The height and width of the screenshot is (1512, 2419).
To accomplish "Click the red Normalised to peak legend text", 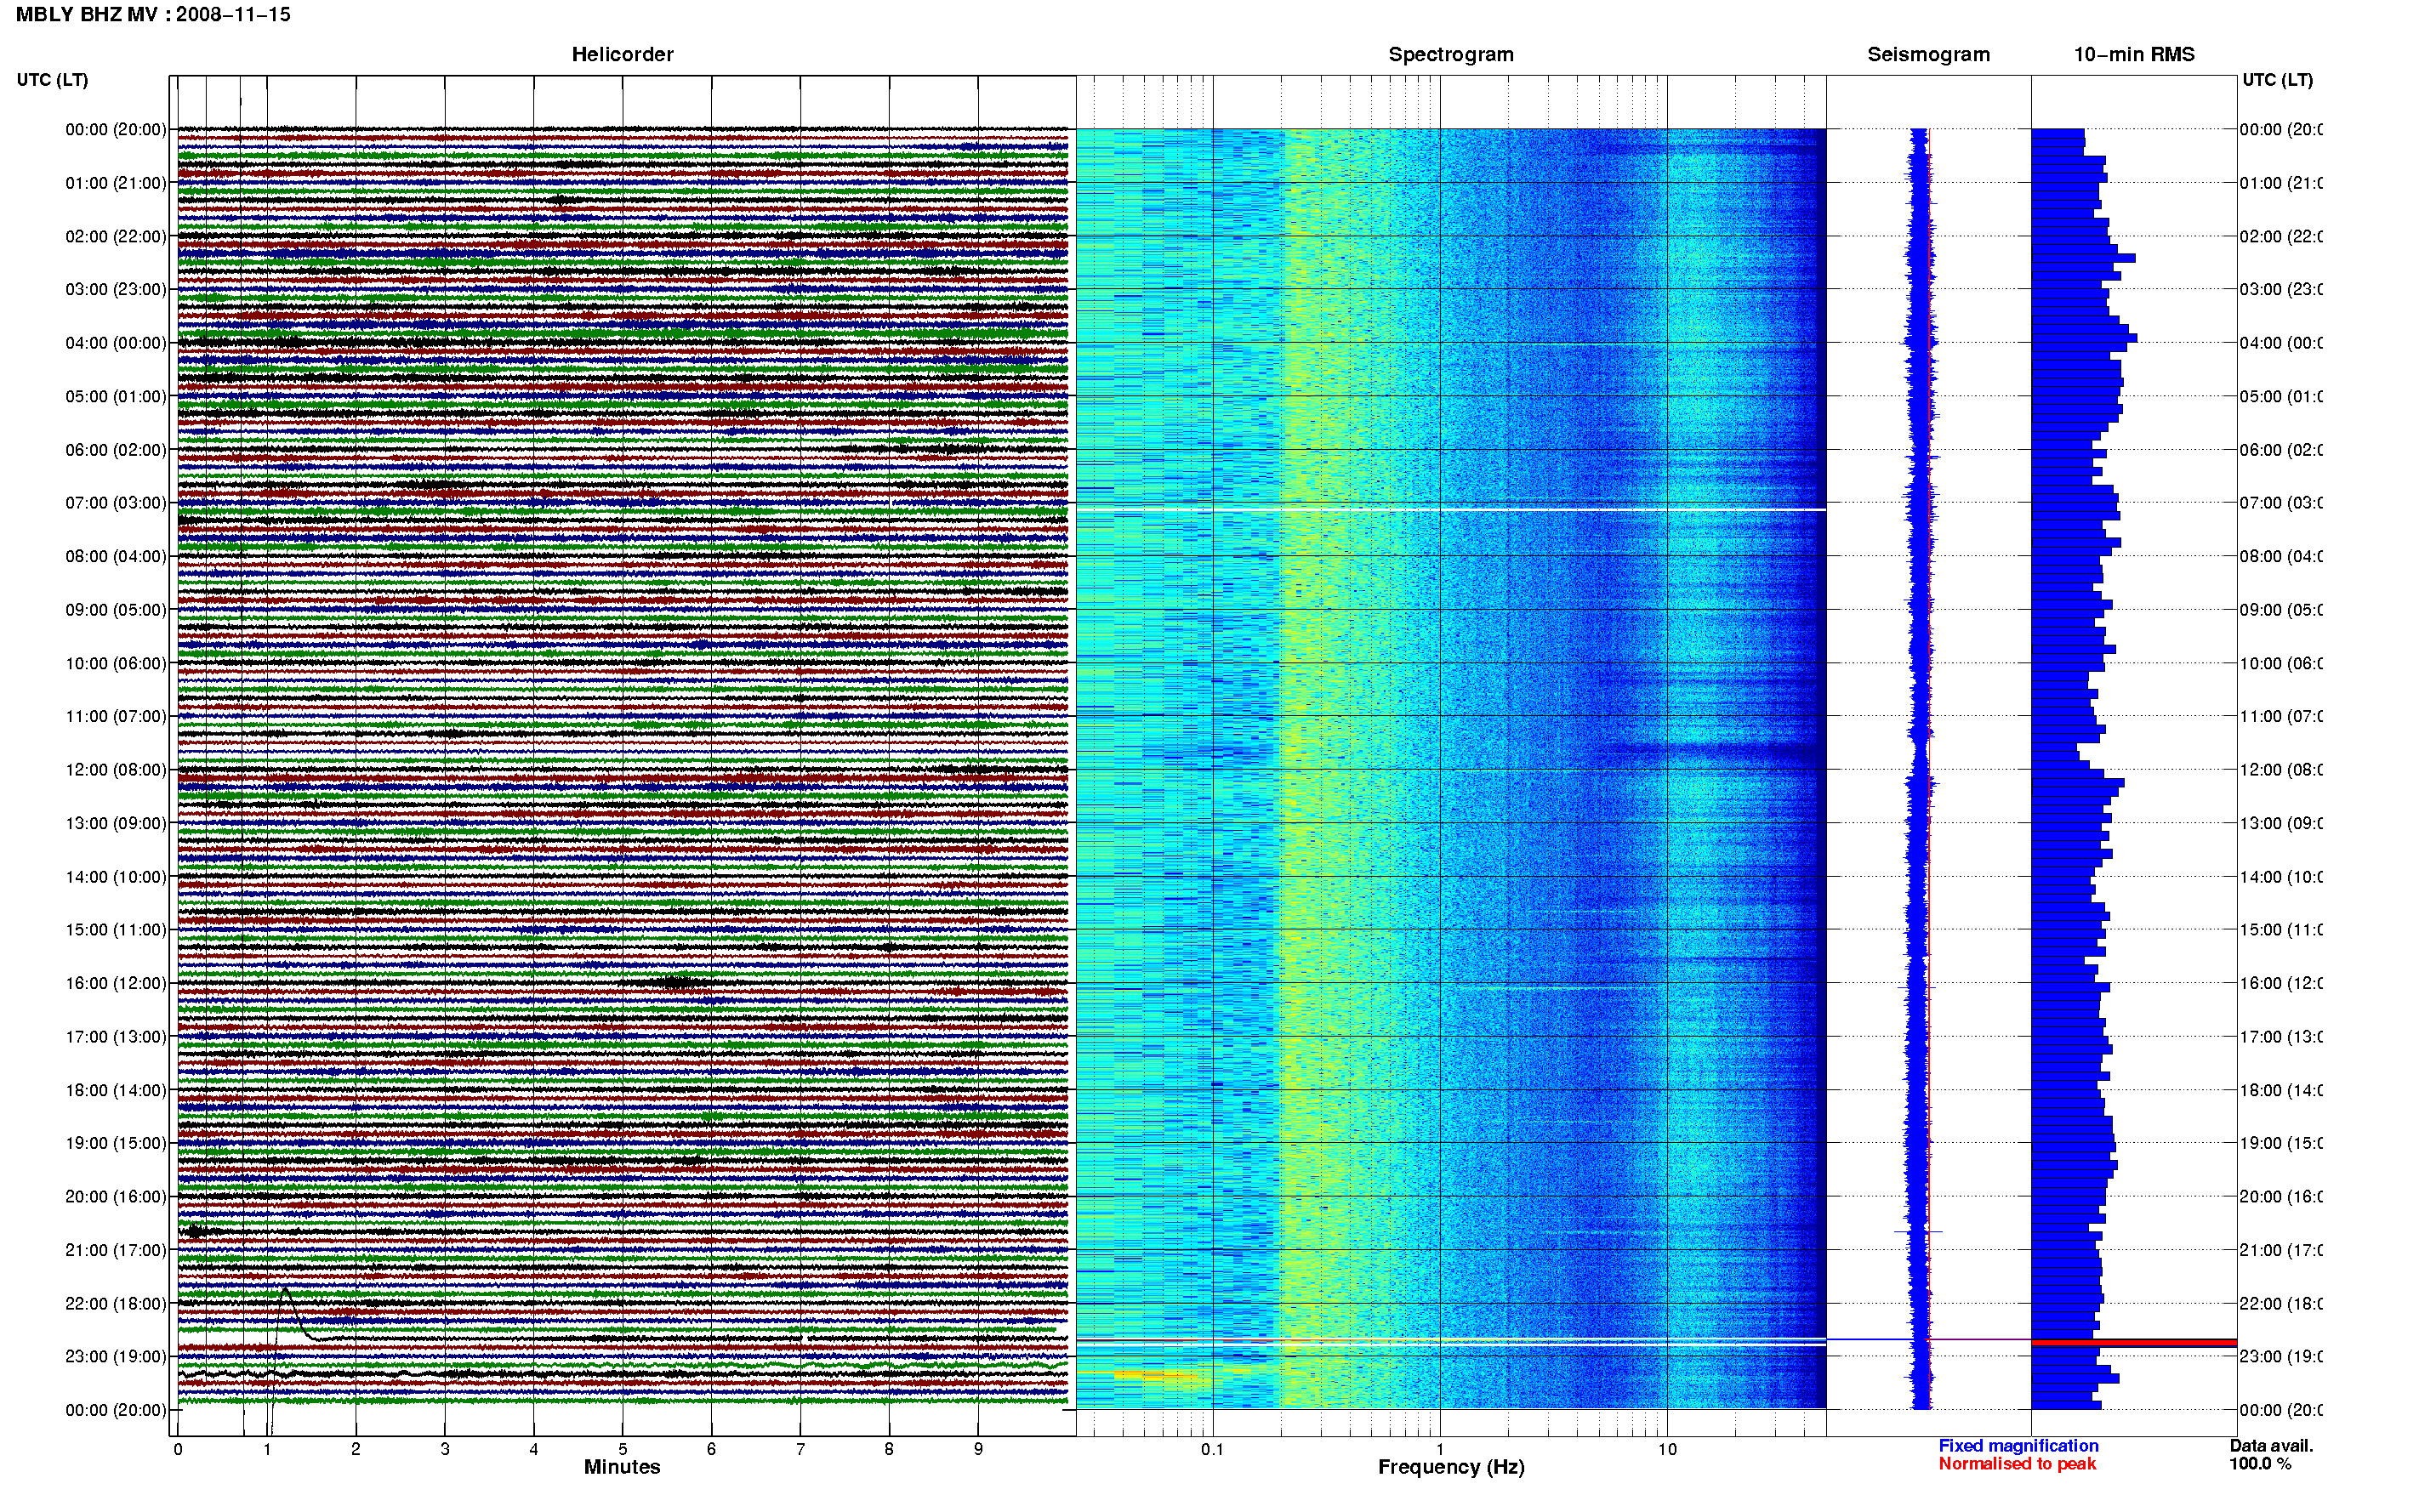I will (x=2017, y=1464).
